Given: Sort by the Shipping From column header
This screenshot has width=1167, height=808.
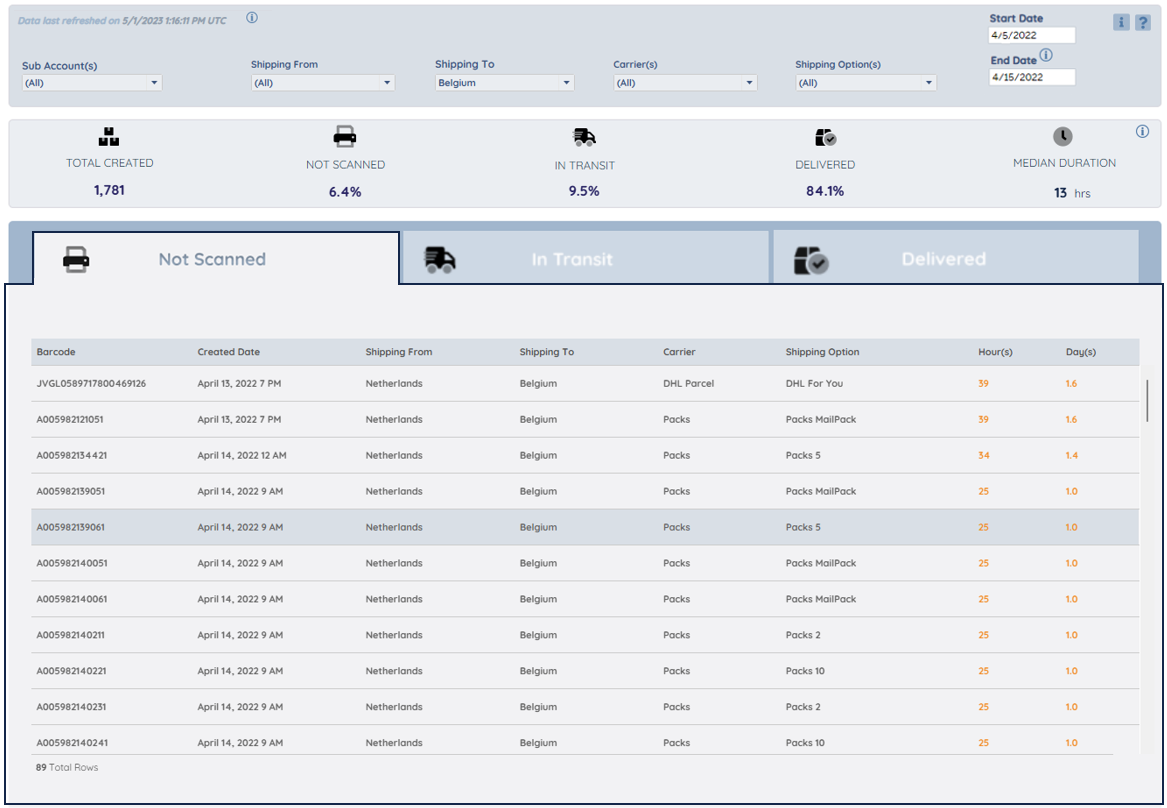Looking at the screenshot, I should coord(398,352).
